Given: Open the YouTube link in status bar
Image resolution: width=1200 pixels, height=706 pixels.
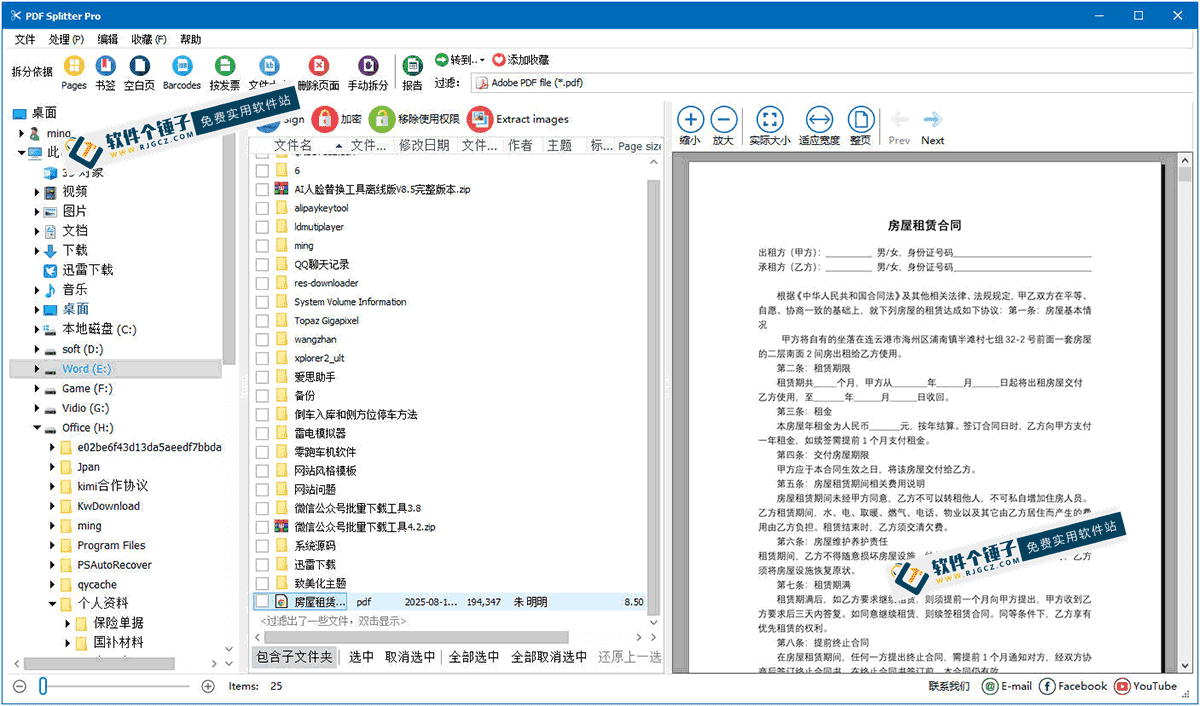Looking at the screenshot, I should (x=1146, y=686).
